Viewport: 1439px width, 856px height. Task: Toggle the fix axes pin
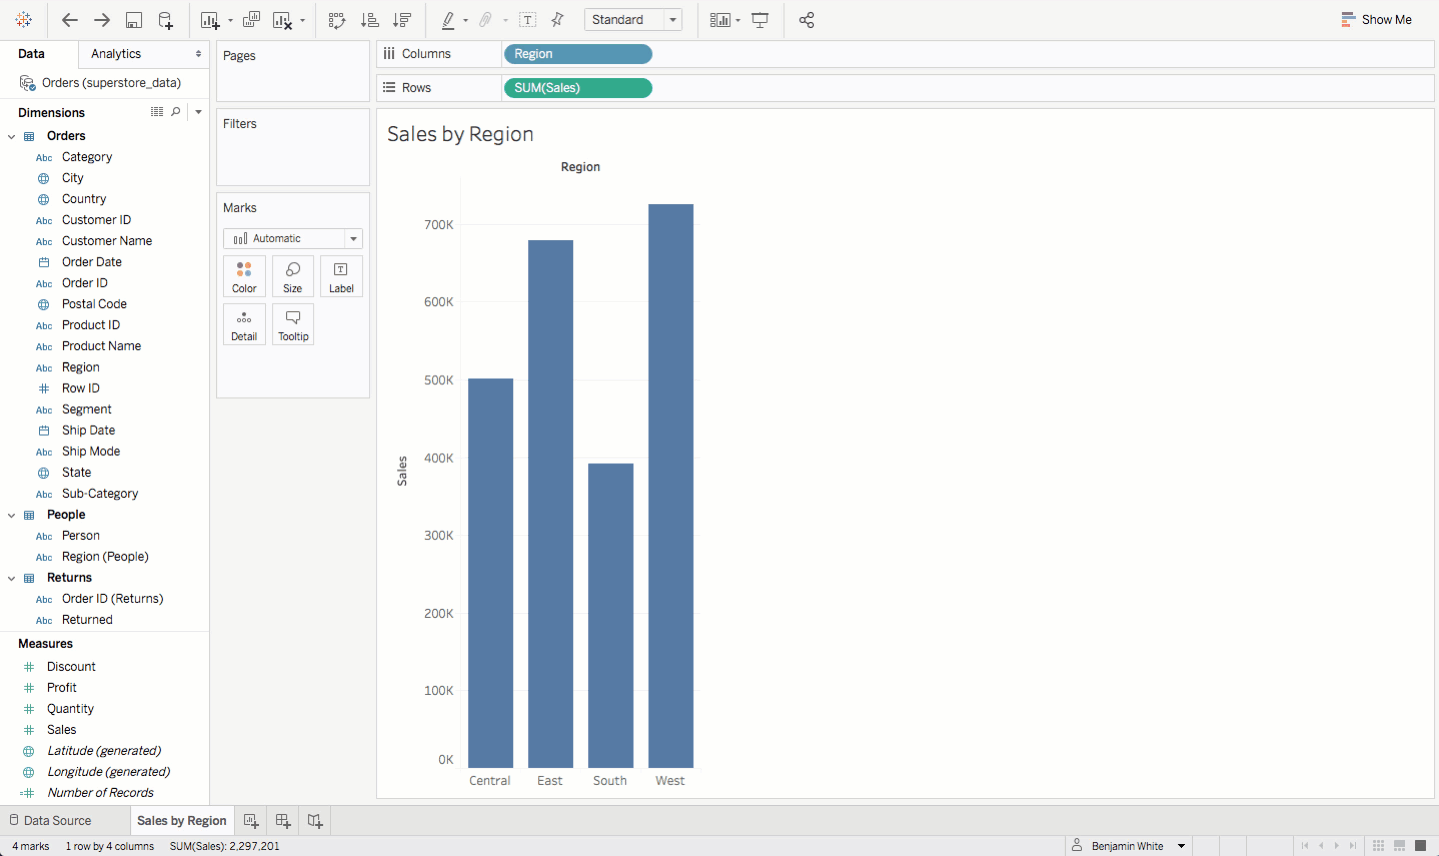pyautogui.click(x=558, y=20)
